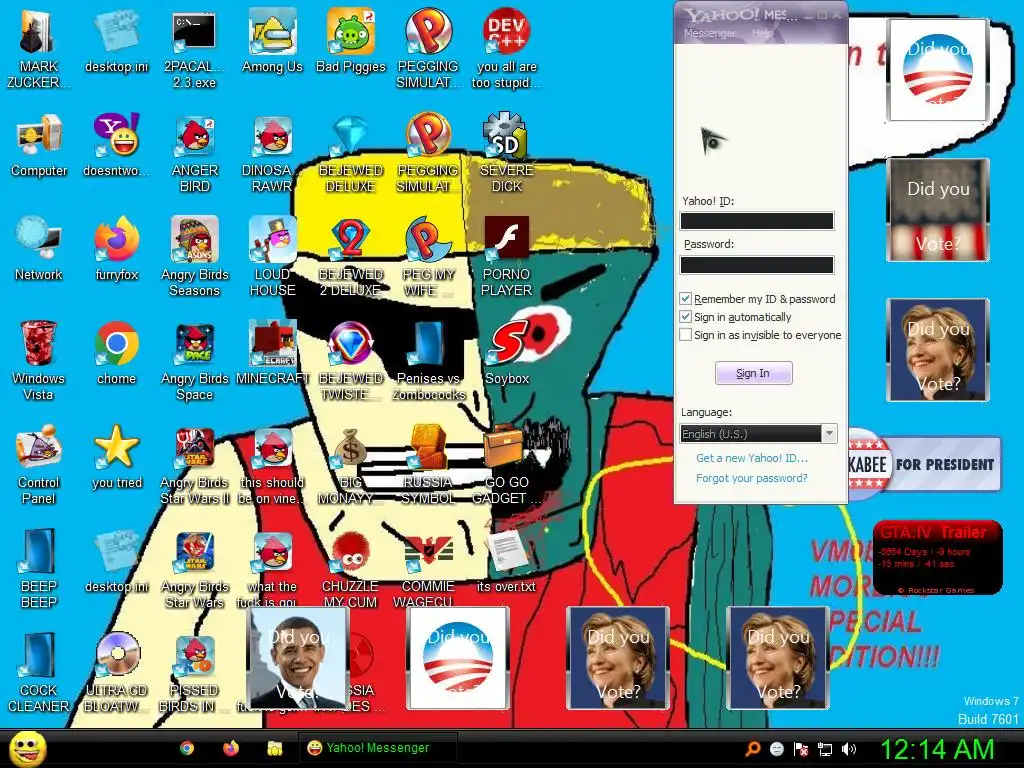Select the chome Chrome desktop shortcut
The image size is (1024, 768).
coord(117,353)
